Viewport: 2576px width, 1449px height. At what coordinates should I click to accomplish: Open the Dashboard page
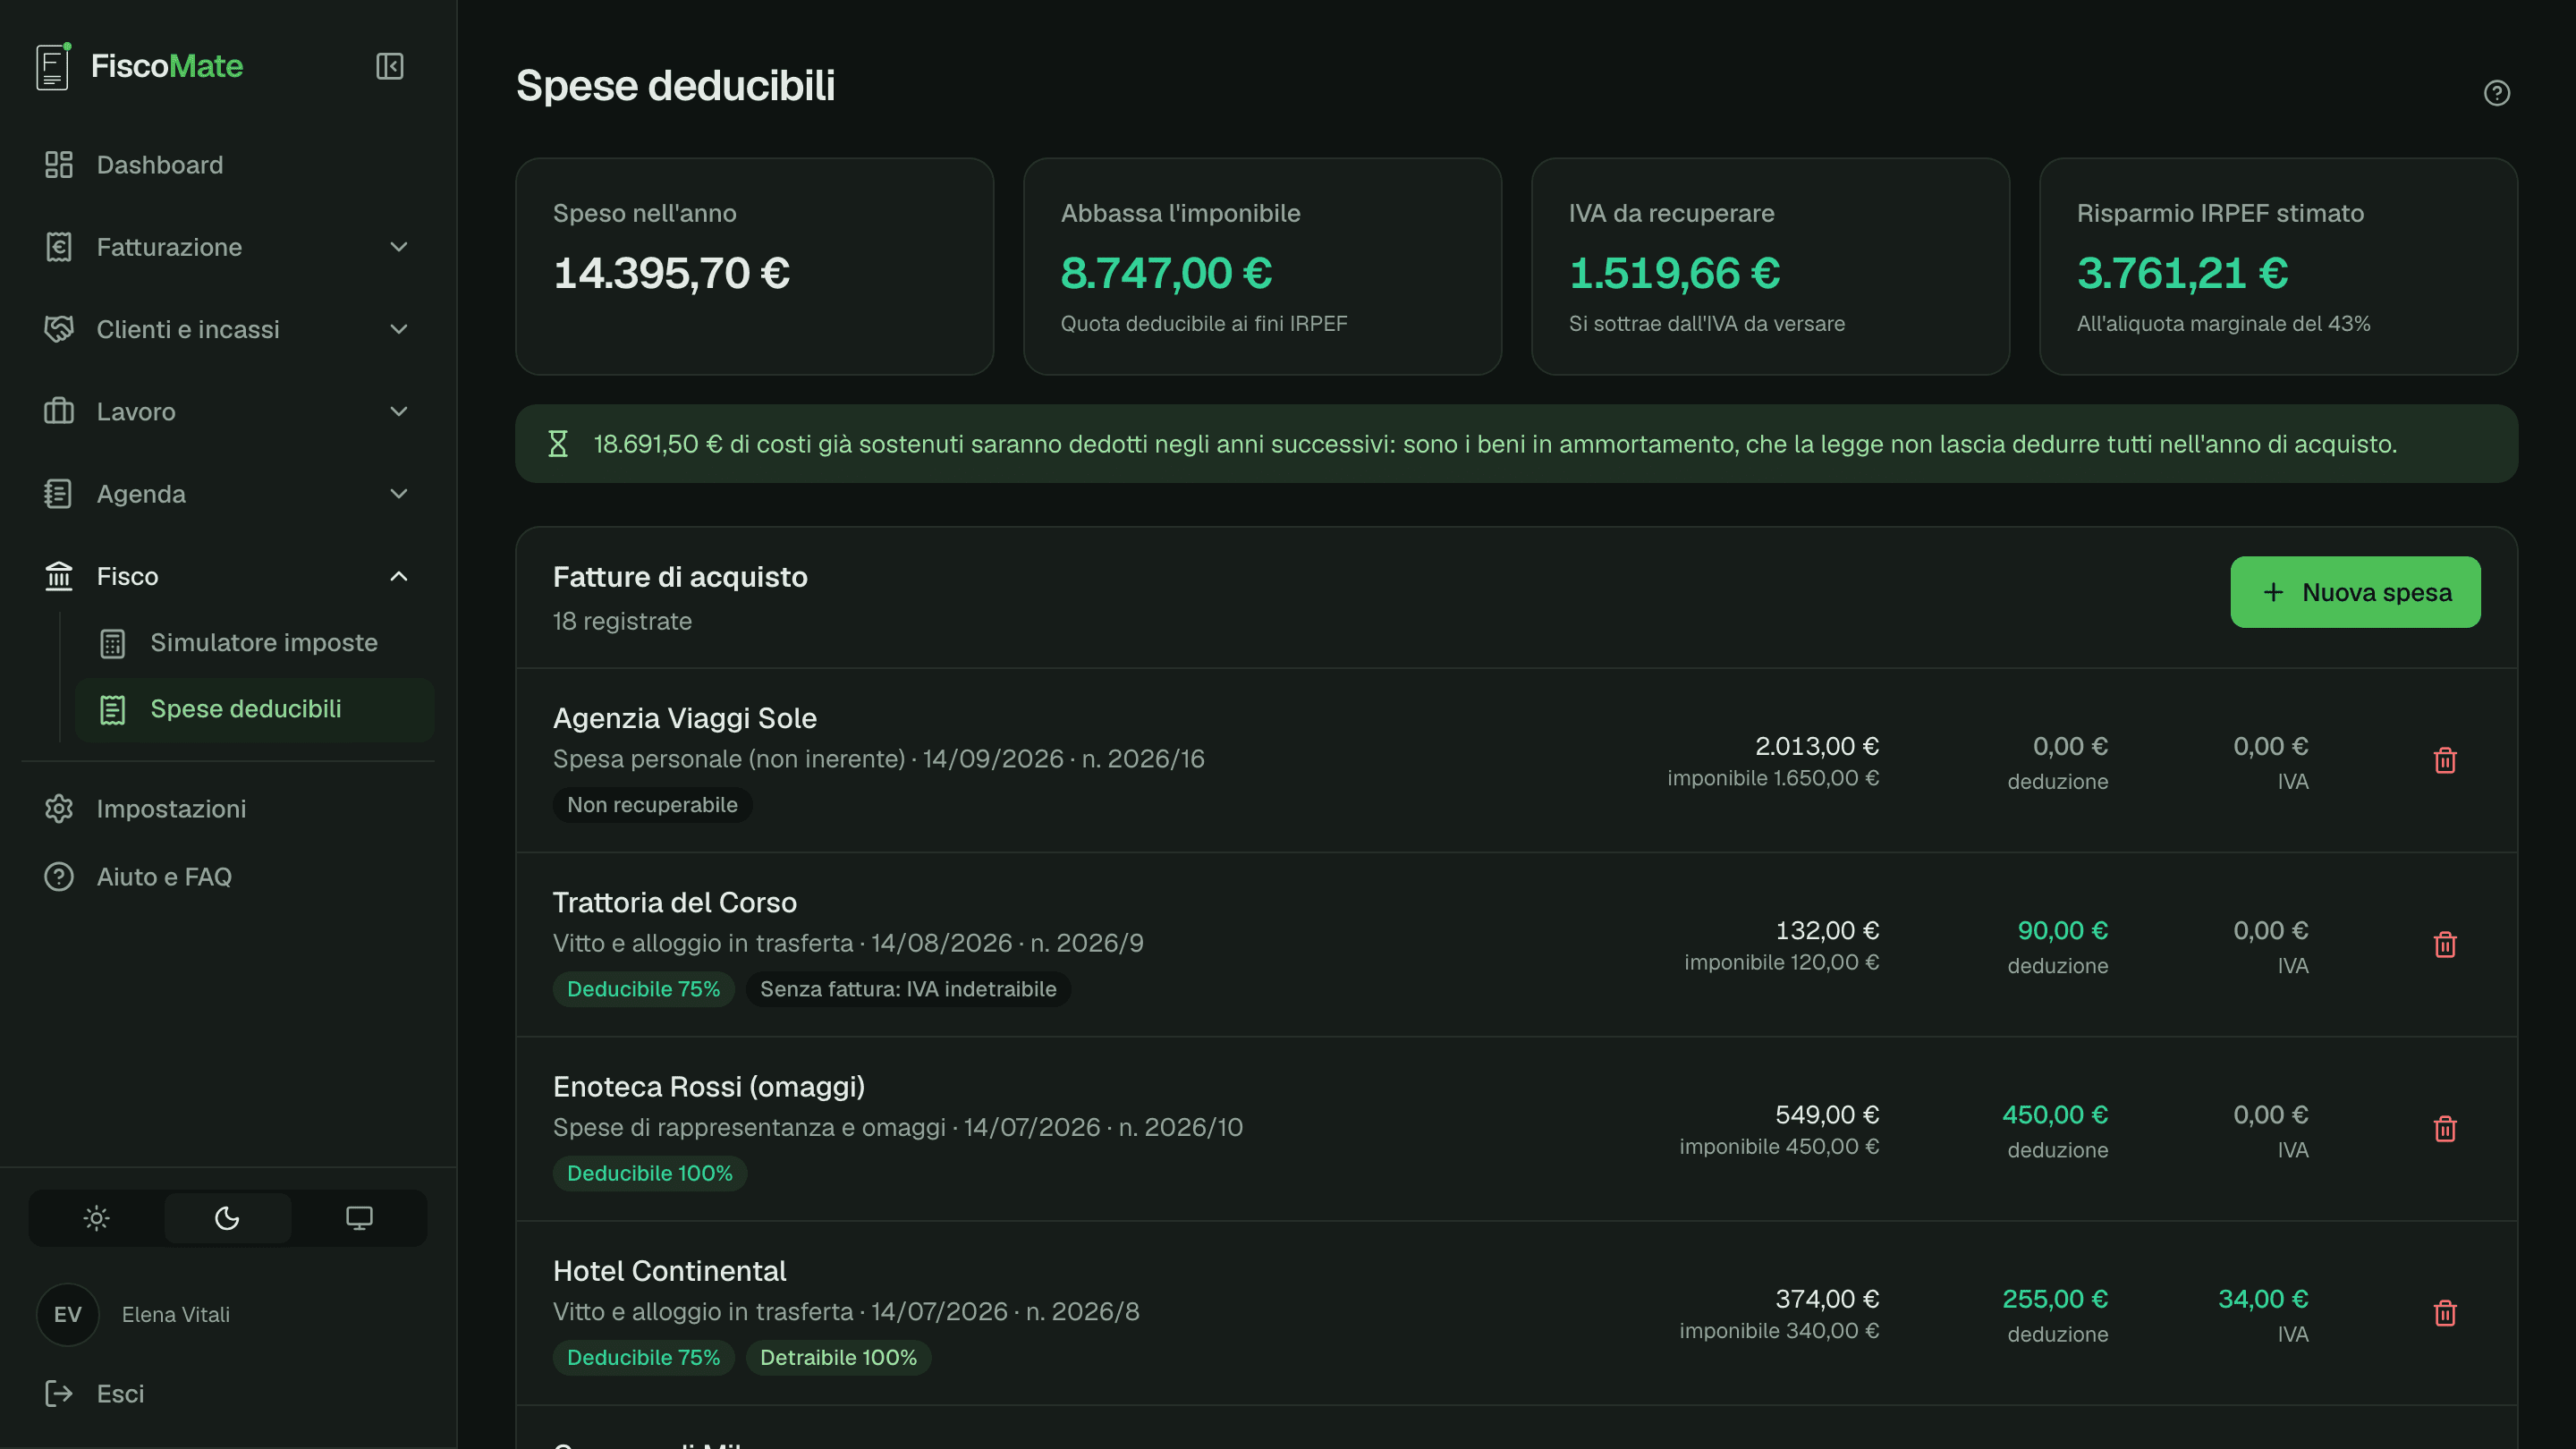(228, 165)
